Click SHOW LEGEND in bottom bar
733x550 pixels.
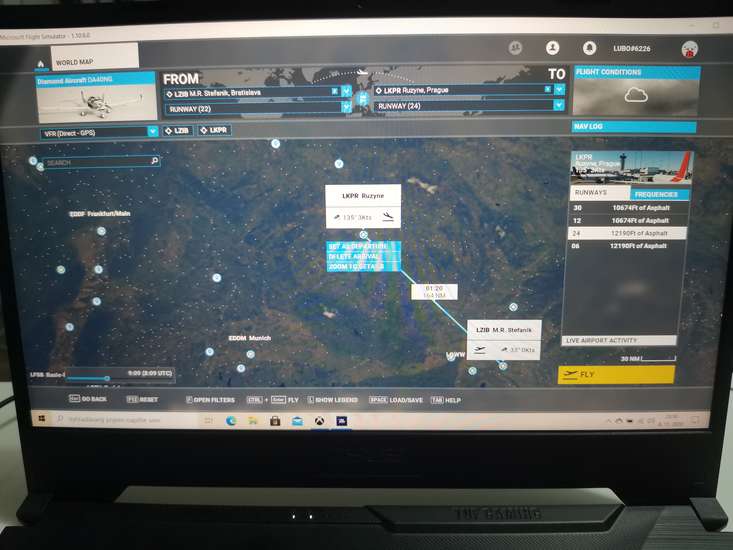pos(332,400)
